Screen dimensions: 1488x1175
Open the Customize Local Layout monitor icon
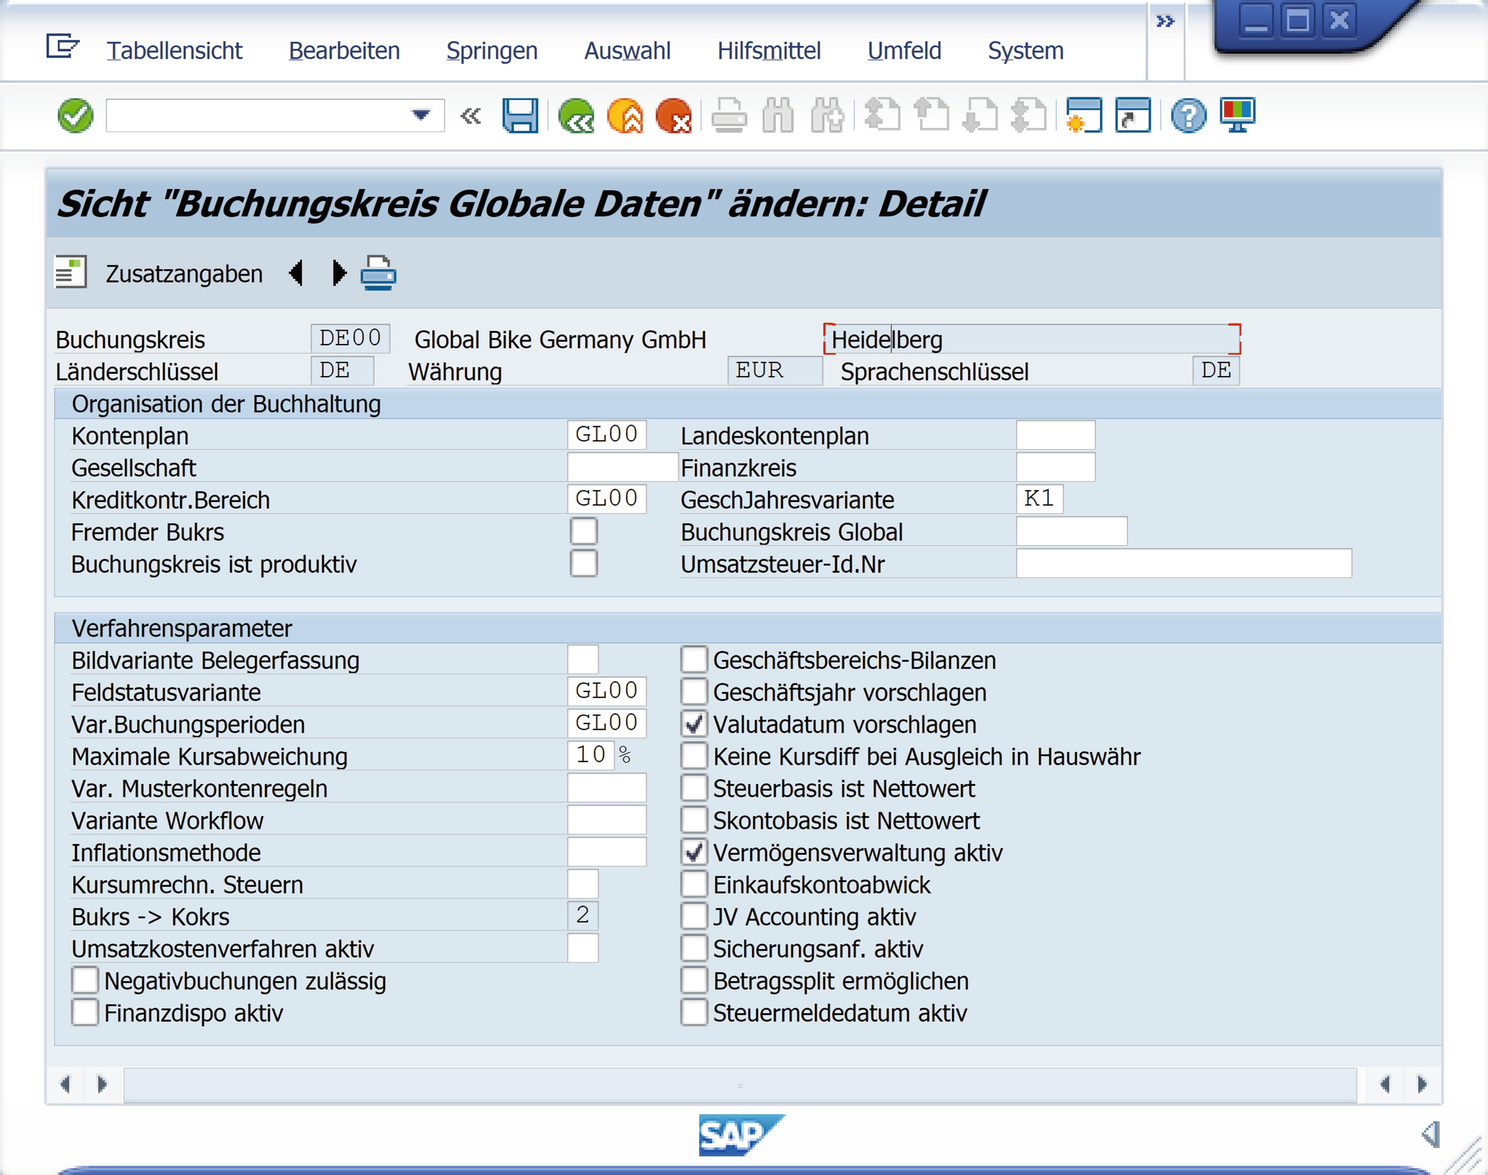1237,116
